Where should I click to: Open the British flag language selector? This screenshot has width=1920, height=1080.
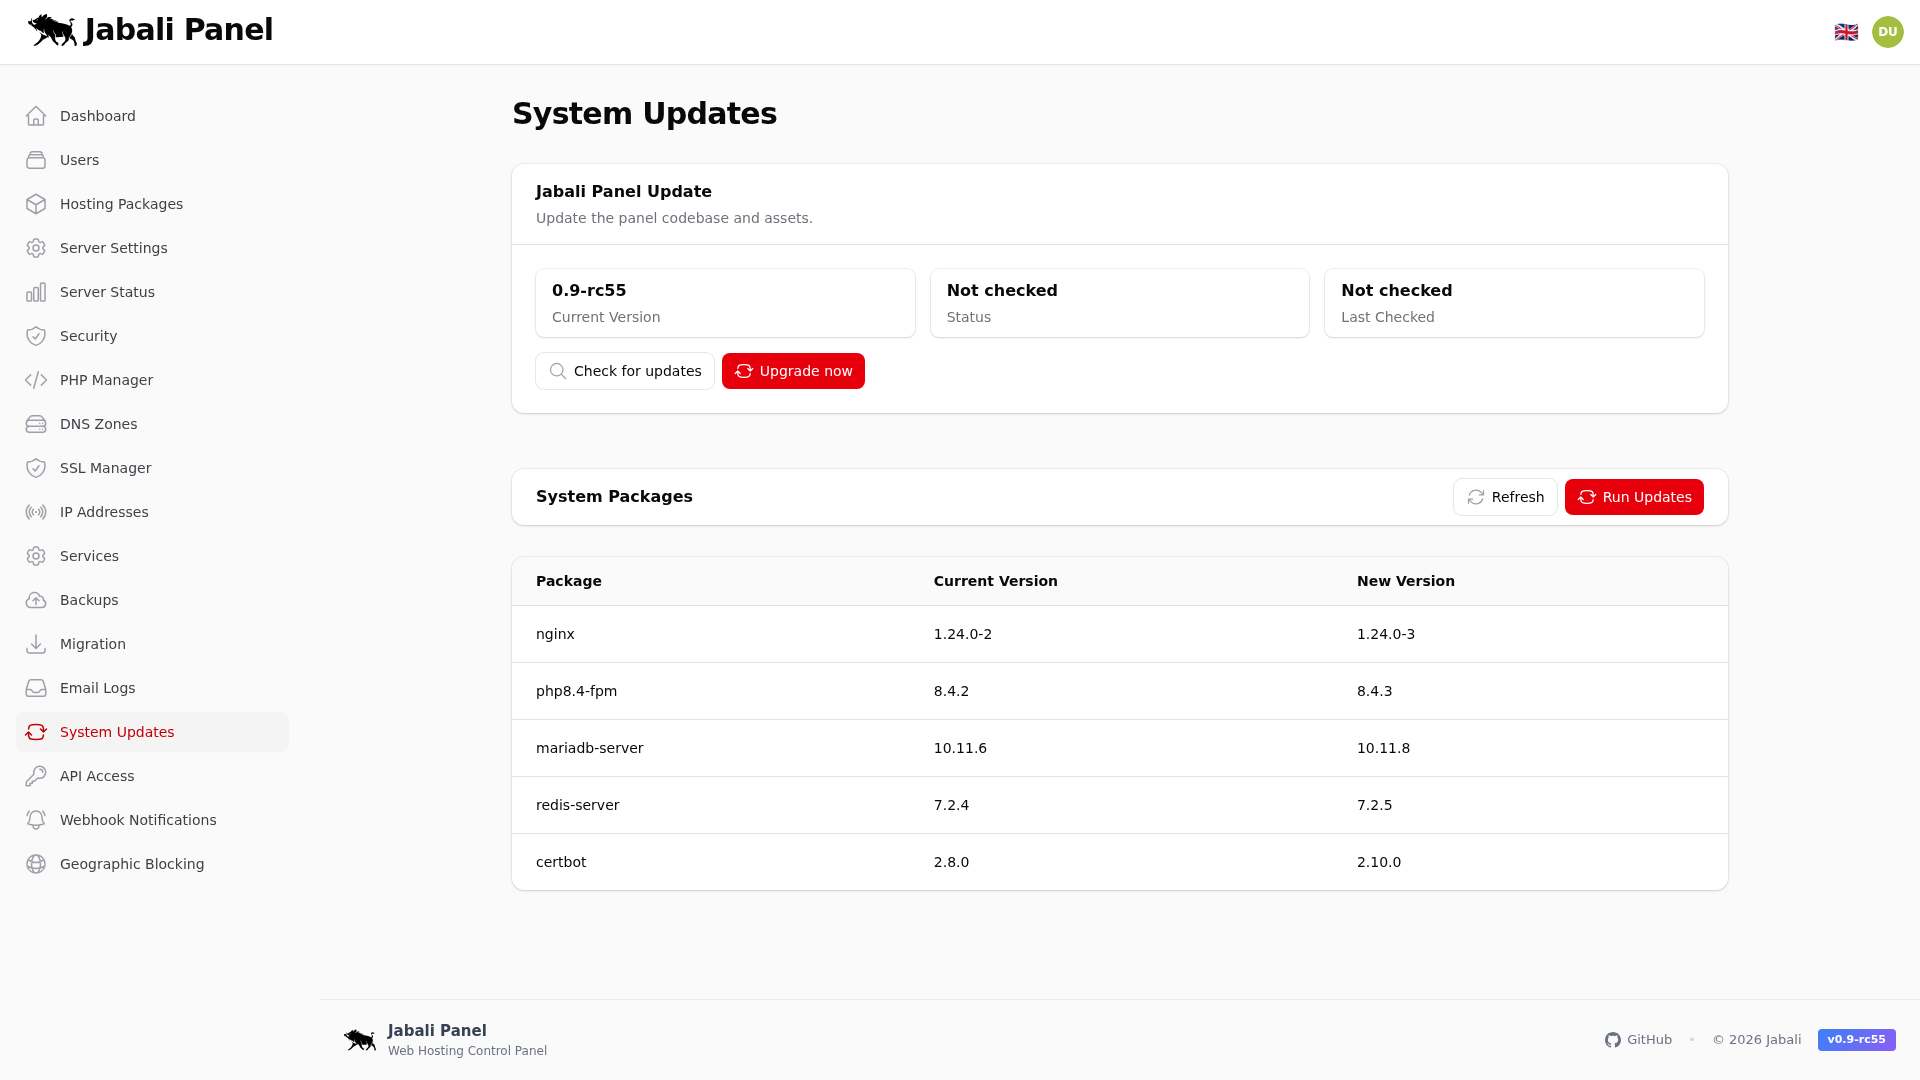point(1846,31)
